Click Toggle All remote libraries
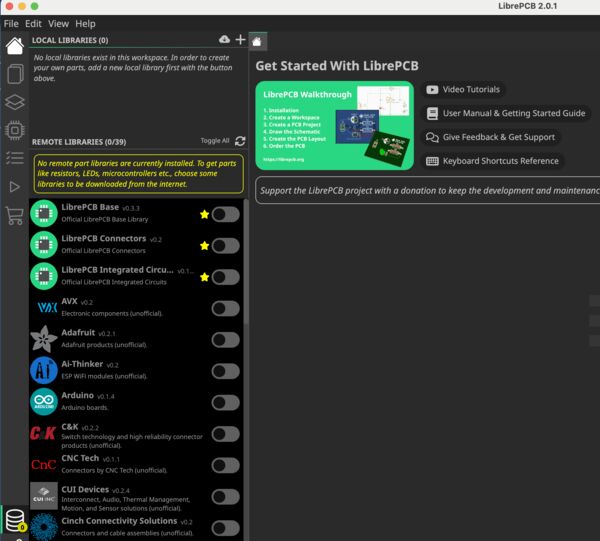600x541 pixels. 215,141
